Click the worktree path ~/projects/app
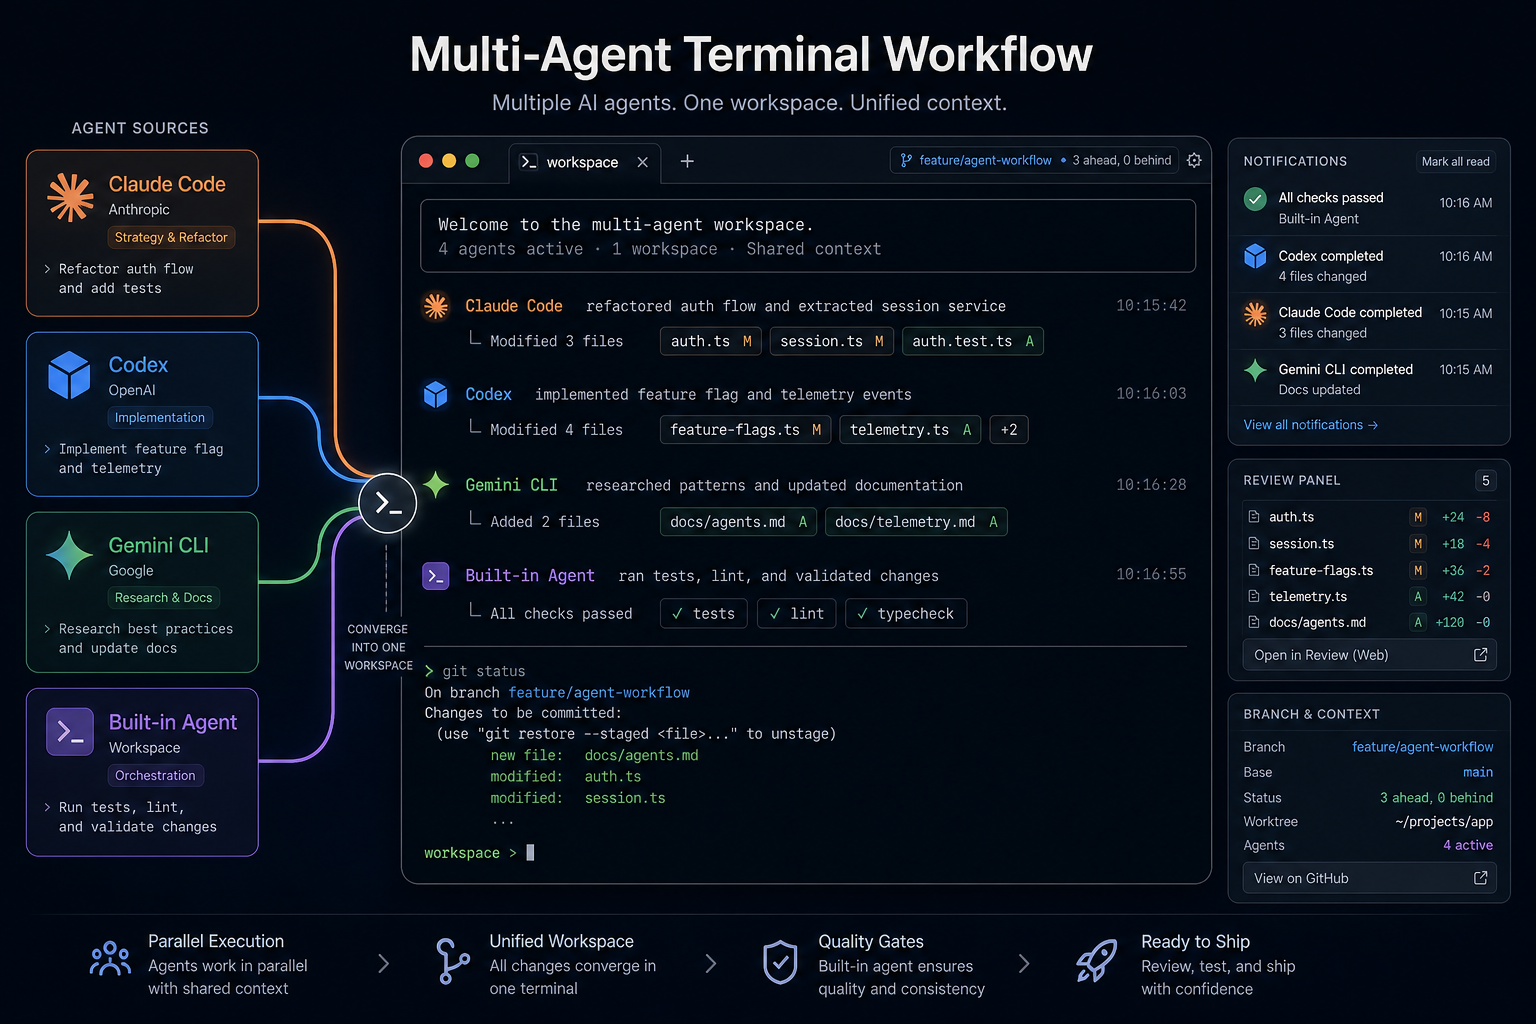Screen dimensions: 1536x1024 click(1444, 822)
